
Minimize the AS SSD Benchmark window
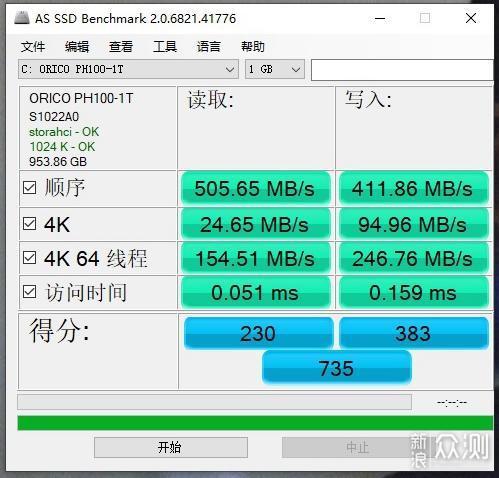tap(380, 18)
